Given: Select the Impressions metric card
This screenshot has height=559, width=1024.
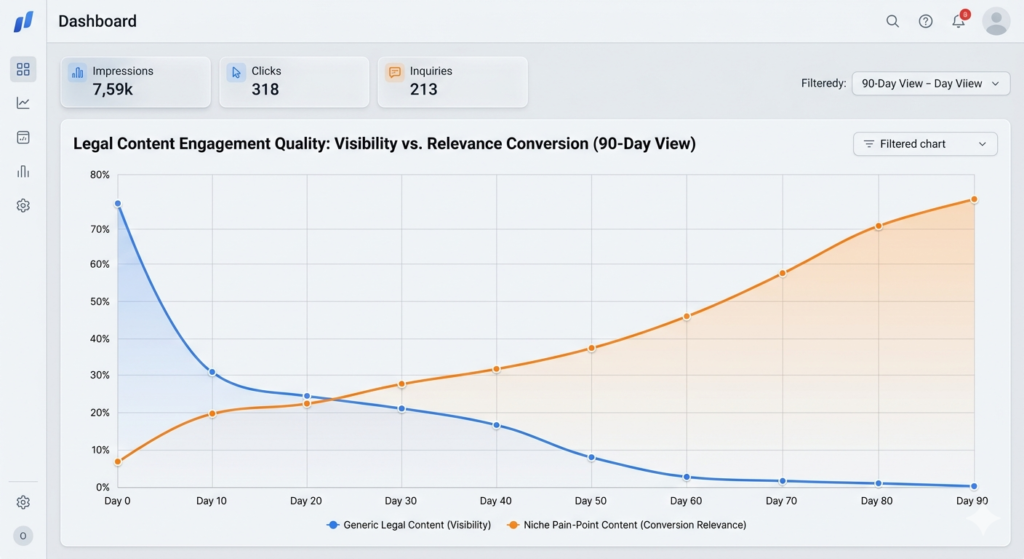Looking at the screenshot, I should coord(136,82).
